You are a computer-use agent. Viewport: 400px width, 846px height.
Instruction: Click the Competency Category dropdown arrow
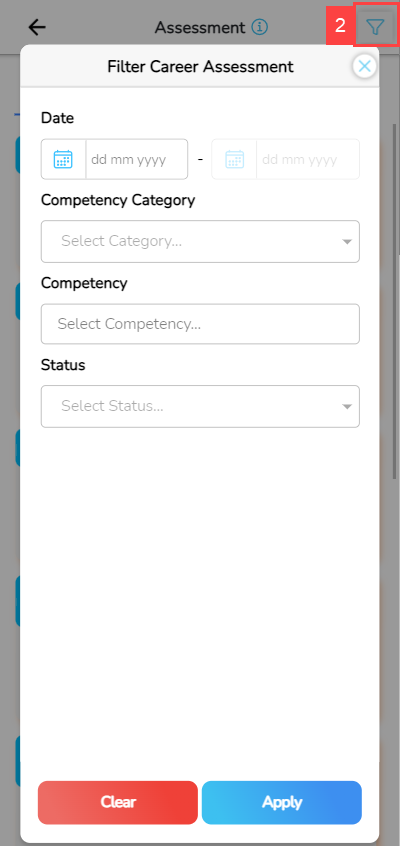[x=347, y=242]
